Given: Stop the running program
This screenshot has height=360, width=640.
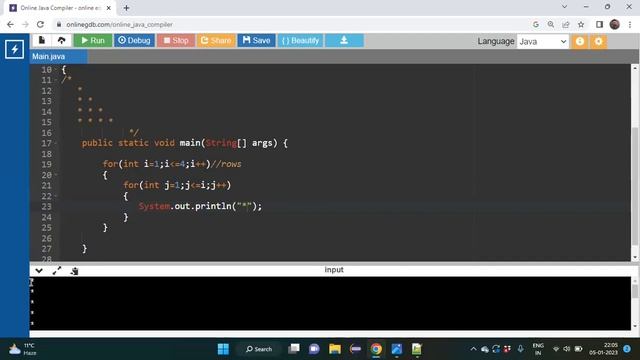Looking at the screenshot, I should click(176, 40).
